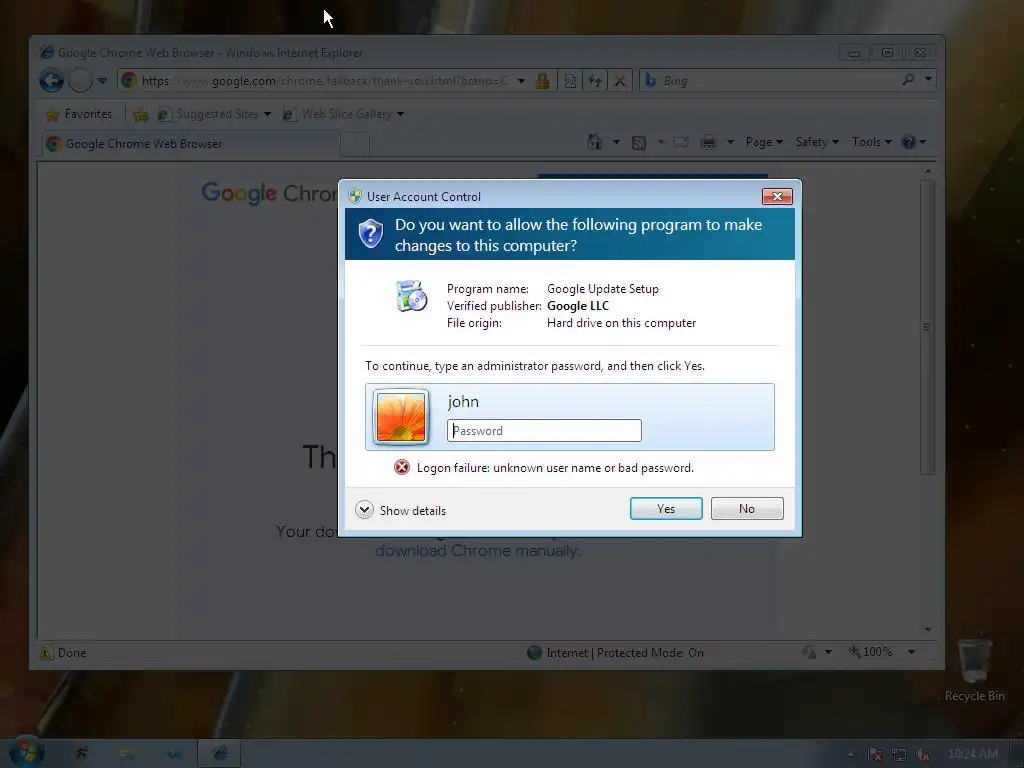Open the Windows Start button
This screenshot has width=1024, height=768.
point(26,753)
